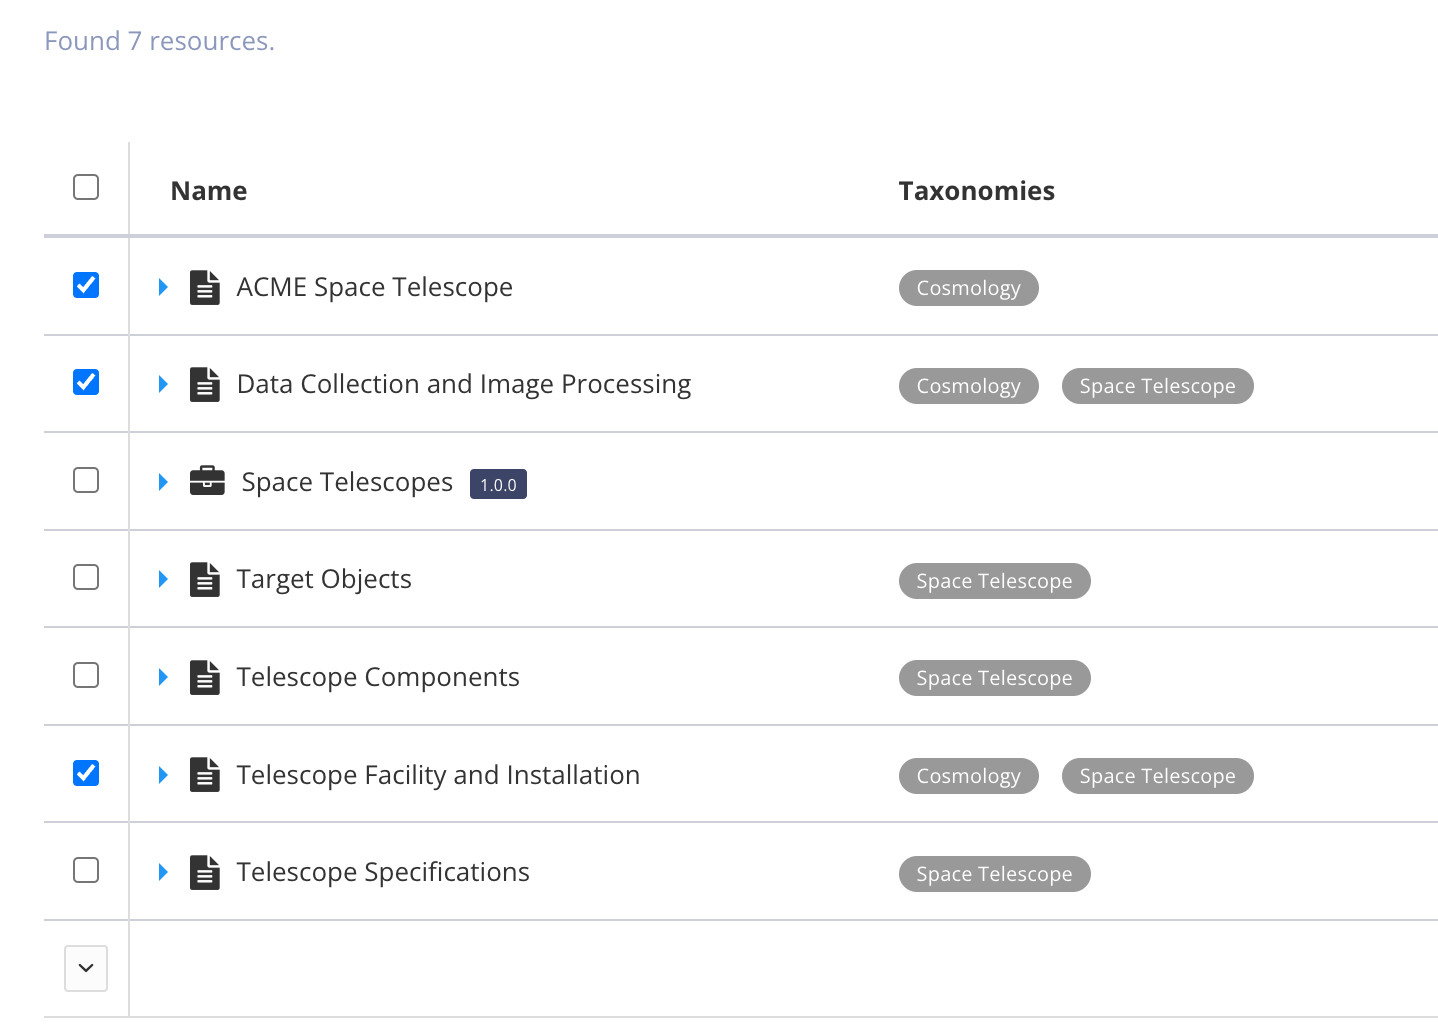Open the ACME Space Telescope resource

[x=374, y=286]
